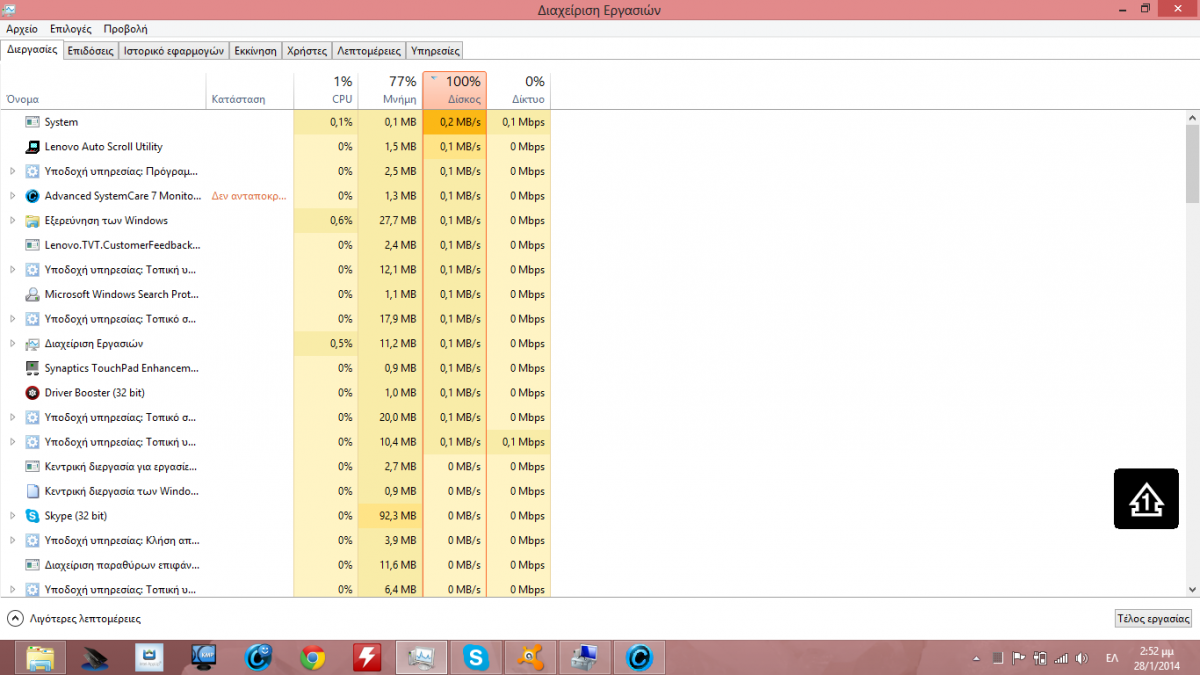
Task: Switch to the Εκκίνηση tab
Action: point(255,50)
